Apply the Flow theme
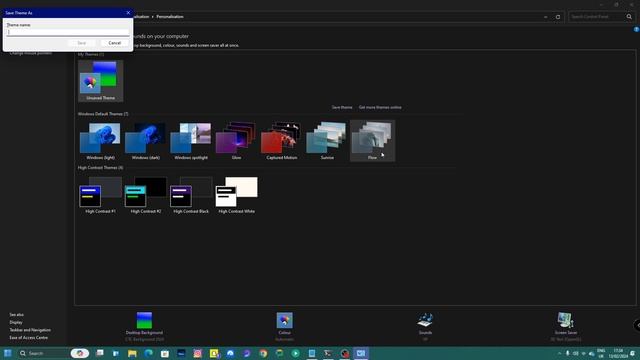 coord(372,141)
